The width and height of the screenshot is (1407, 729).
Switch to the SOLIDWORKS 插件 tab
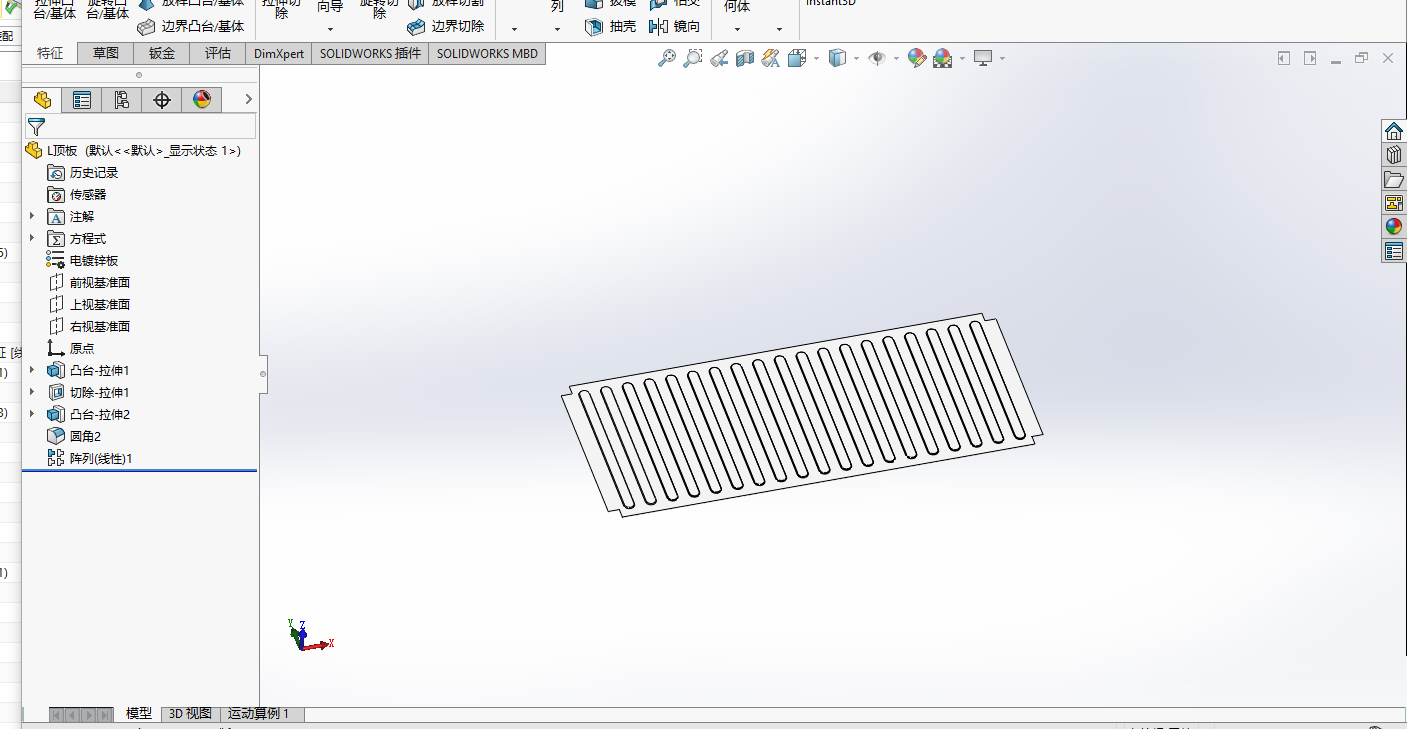(370, 54)
